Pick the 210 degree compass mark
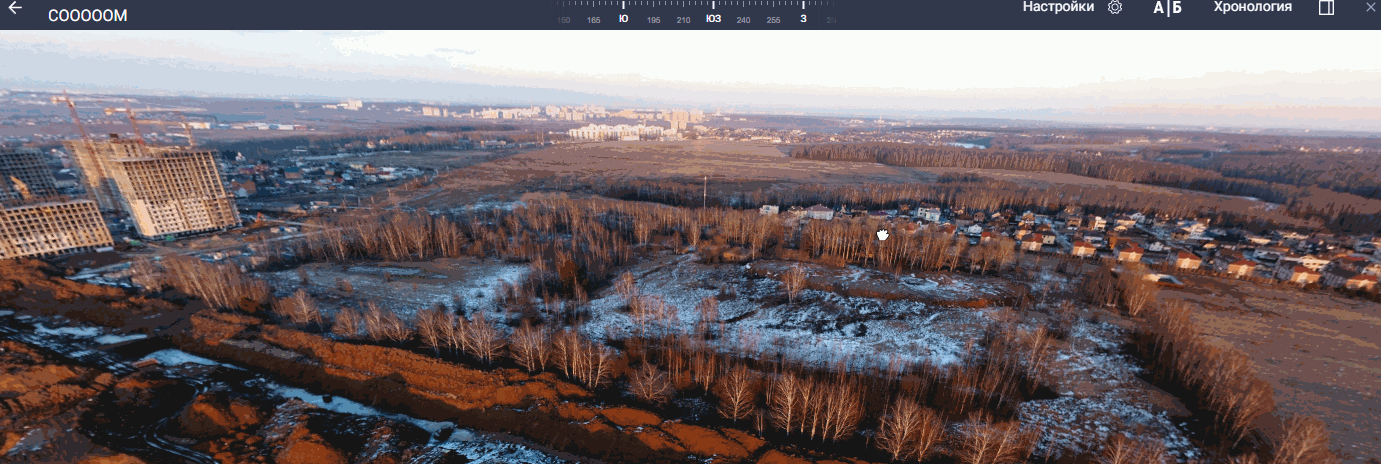 tap(683, 20)
